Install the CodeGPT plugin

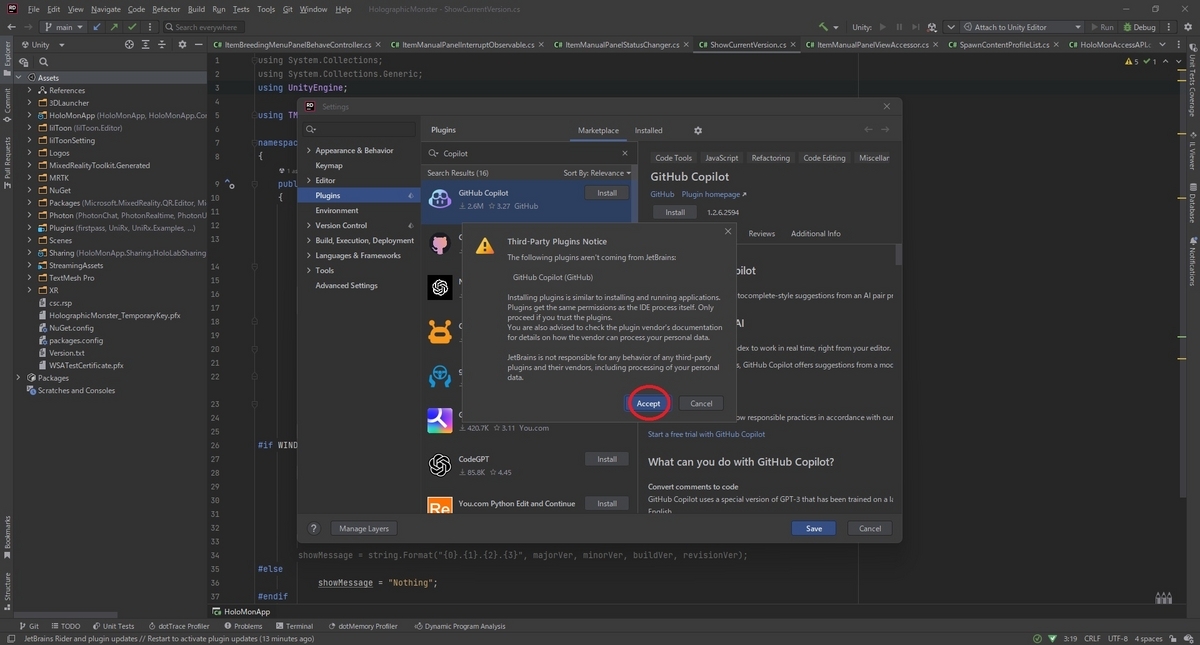(x=607, y=459)
